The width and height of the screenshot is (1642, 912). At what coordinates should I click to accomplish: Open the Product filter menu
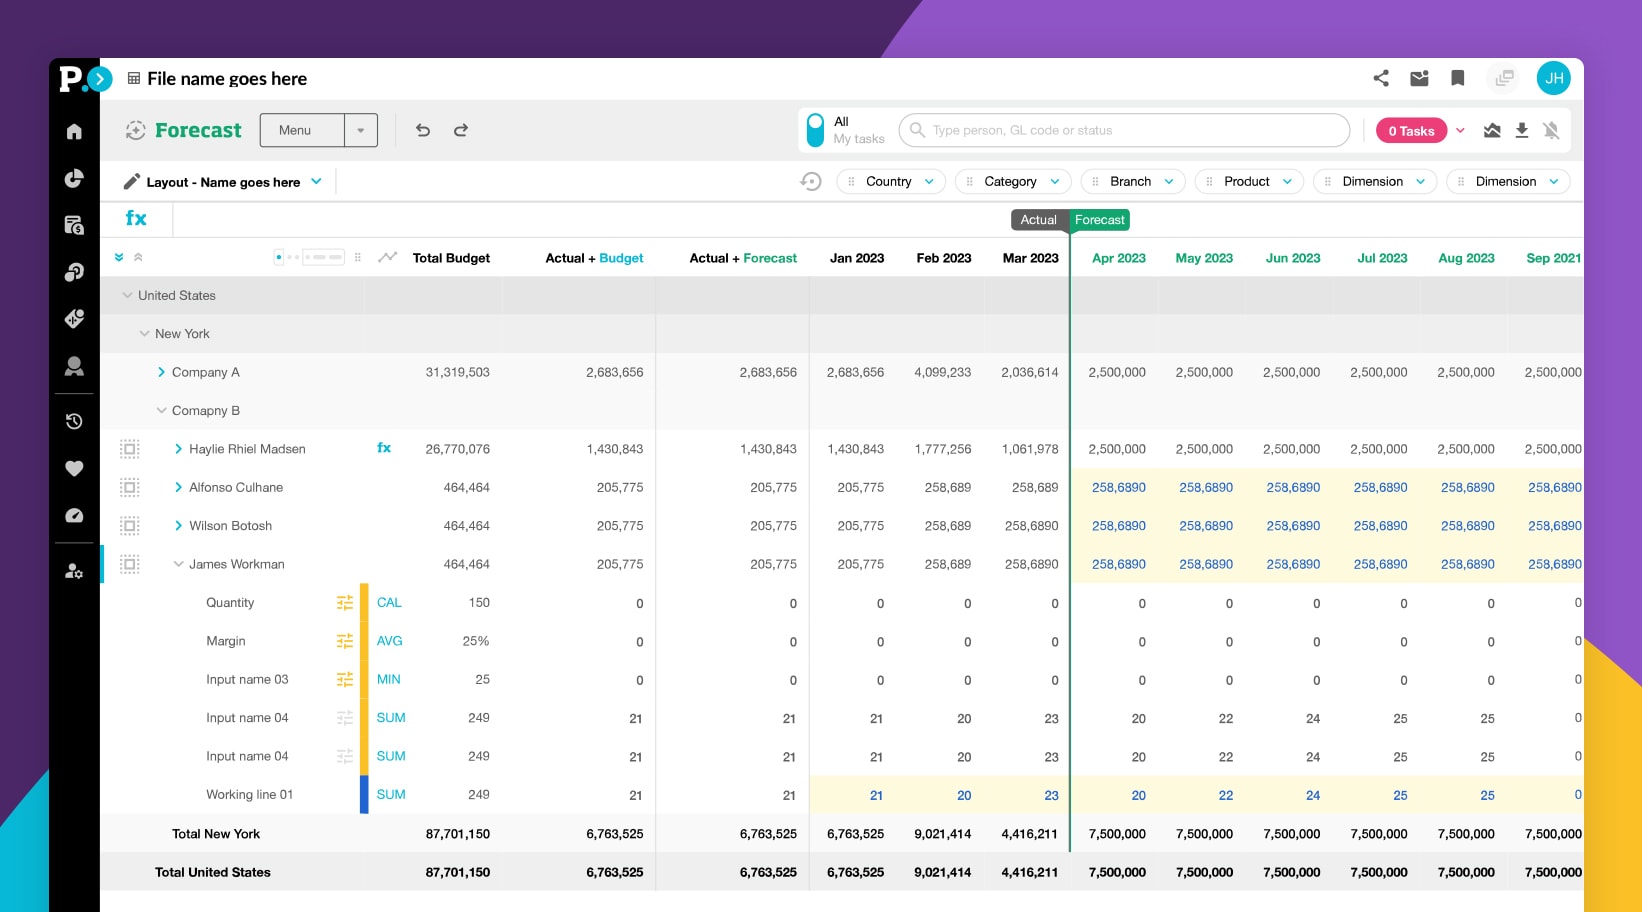click(x=1248, y=181)
